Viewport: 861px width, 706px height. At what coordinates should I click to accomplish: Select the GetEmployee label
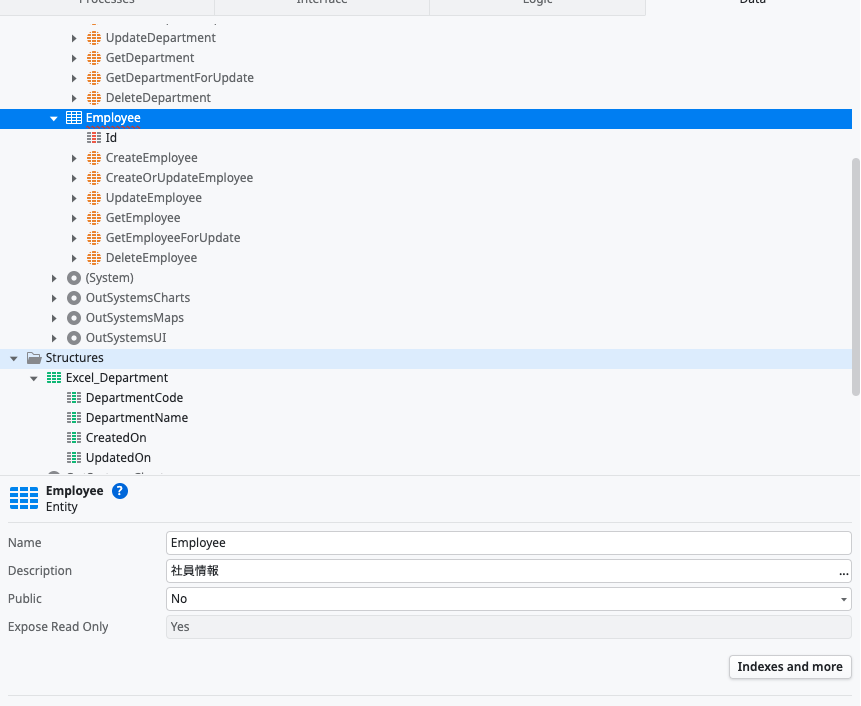point(143,218)
